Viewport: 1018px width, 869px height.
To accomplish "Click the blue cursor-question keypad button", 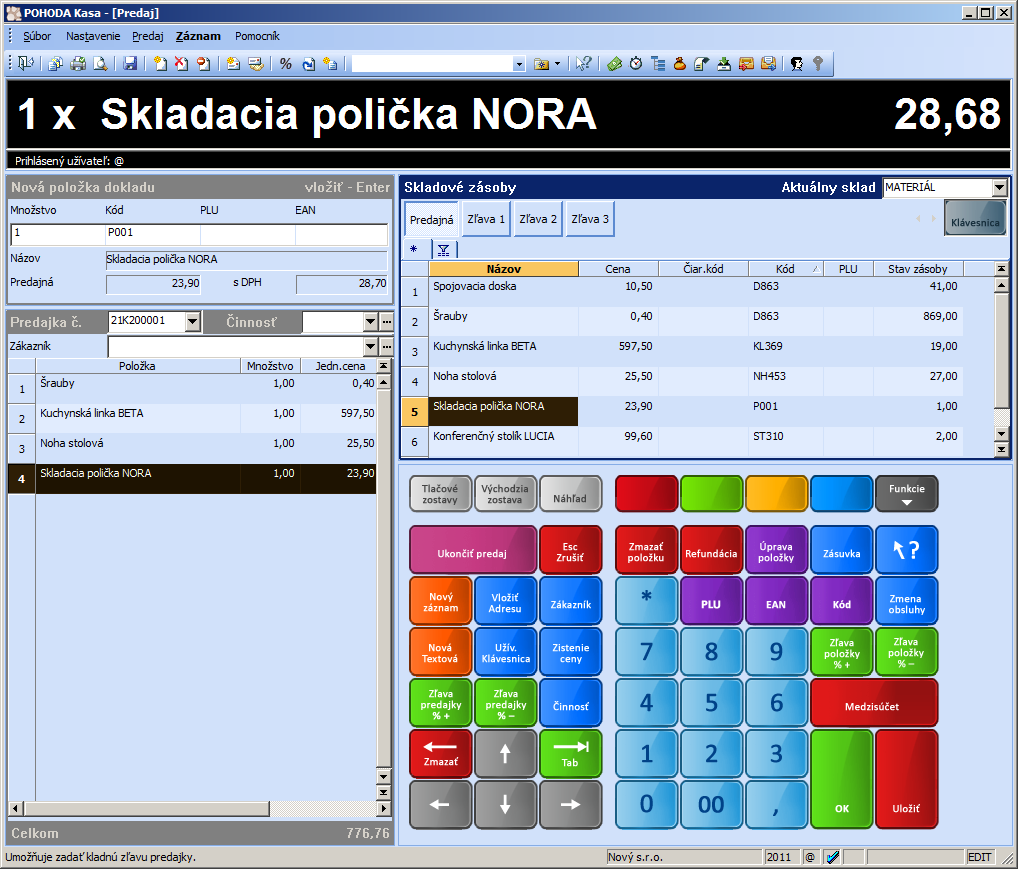I will click(906, 551).
